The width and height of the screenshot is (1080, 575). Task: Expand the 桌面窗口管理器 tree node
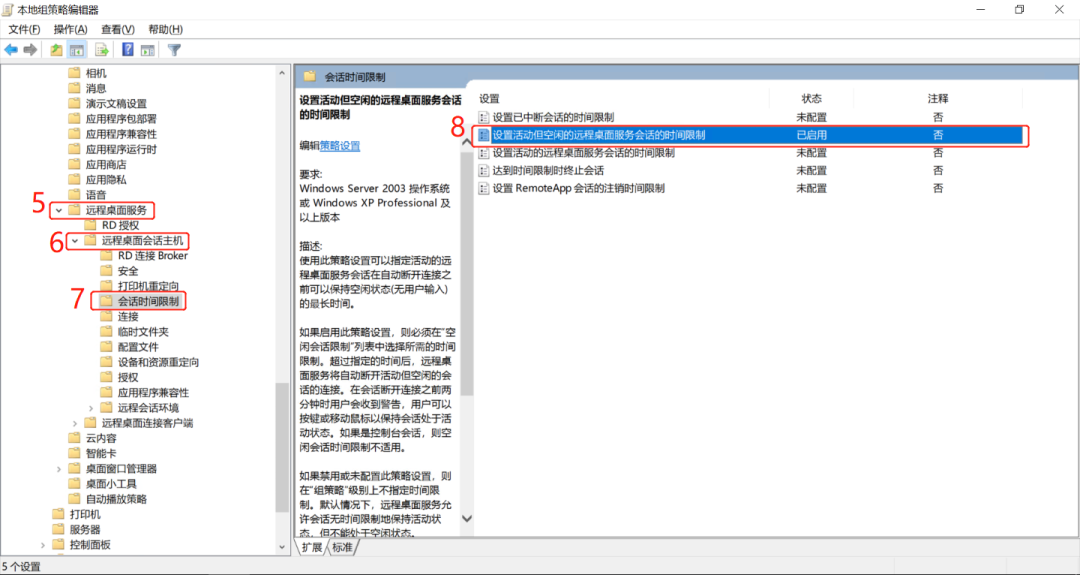tap(59, 468)
